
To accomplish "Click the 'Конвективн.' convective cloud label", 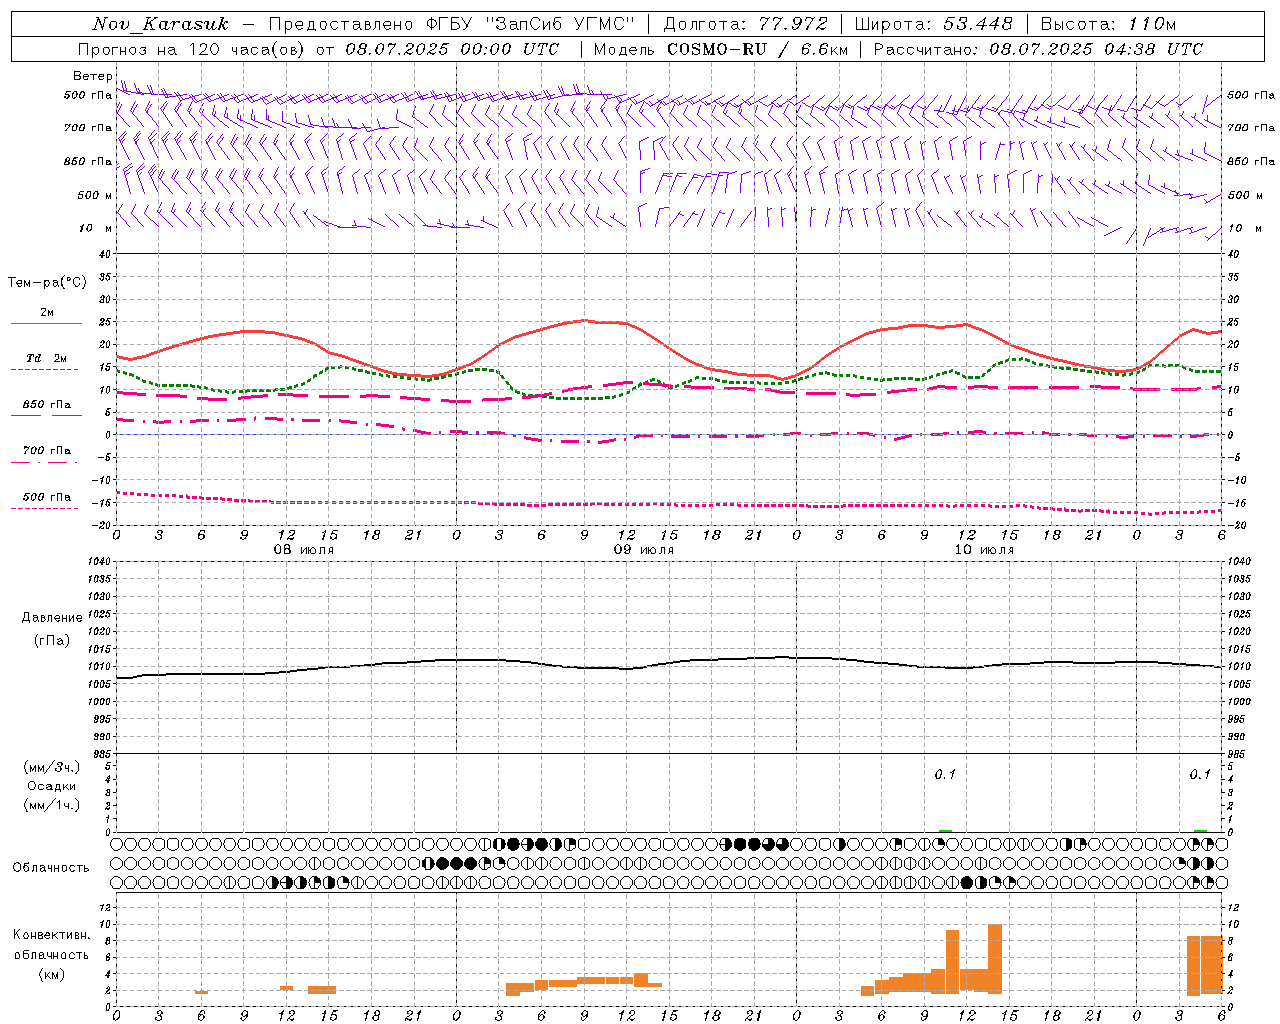I will [x=51, y=935].
